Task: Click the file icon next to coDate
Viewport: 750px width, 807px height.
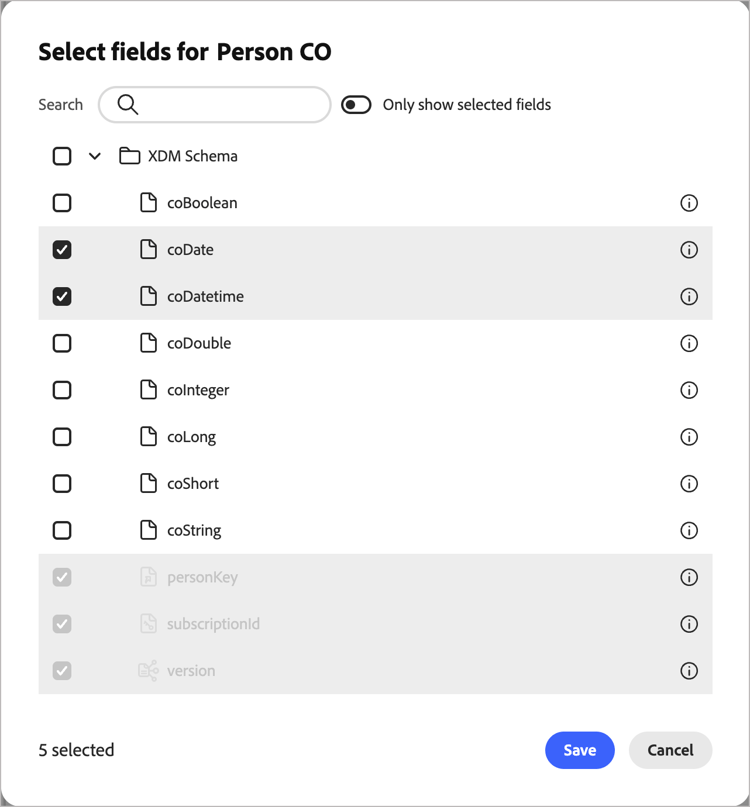Action: [146, 249]
